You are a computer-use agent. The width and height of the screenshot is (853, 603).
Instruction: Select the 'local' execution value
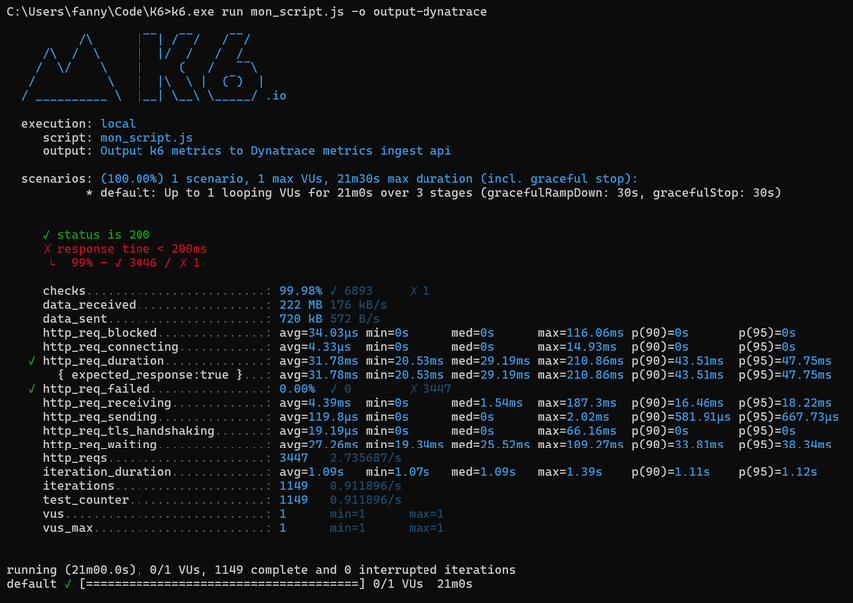point(119,123)
